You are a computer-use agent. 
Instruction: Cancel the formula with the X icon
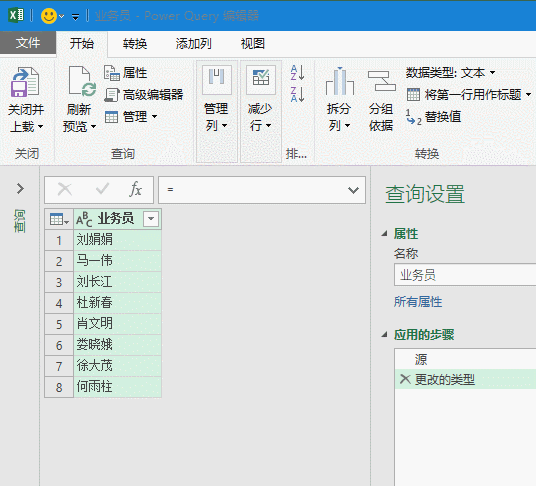pyautogui.click(x=65, y=189)
